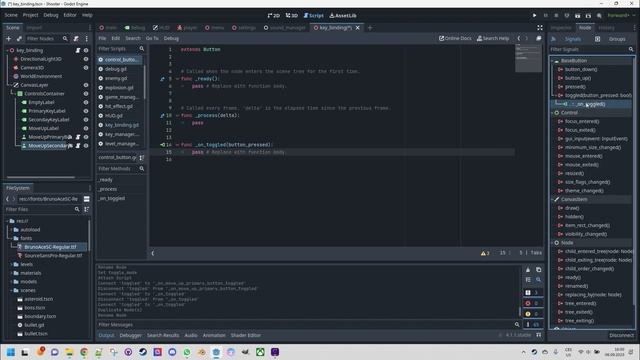Toggle visibility of DirectionalLight3D node
This screenshot has height=360, width=640.
point(86,59)
